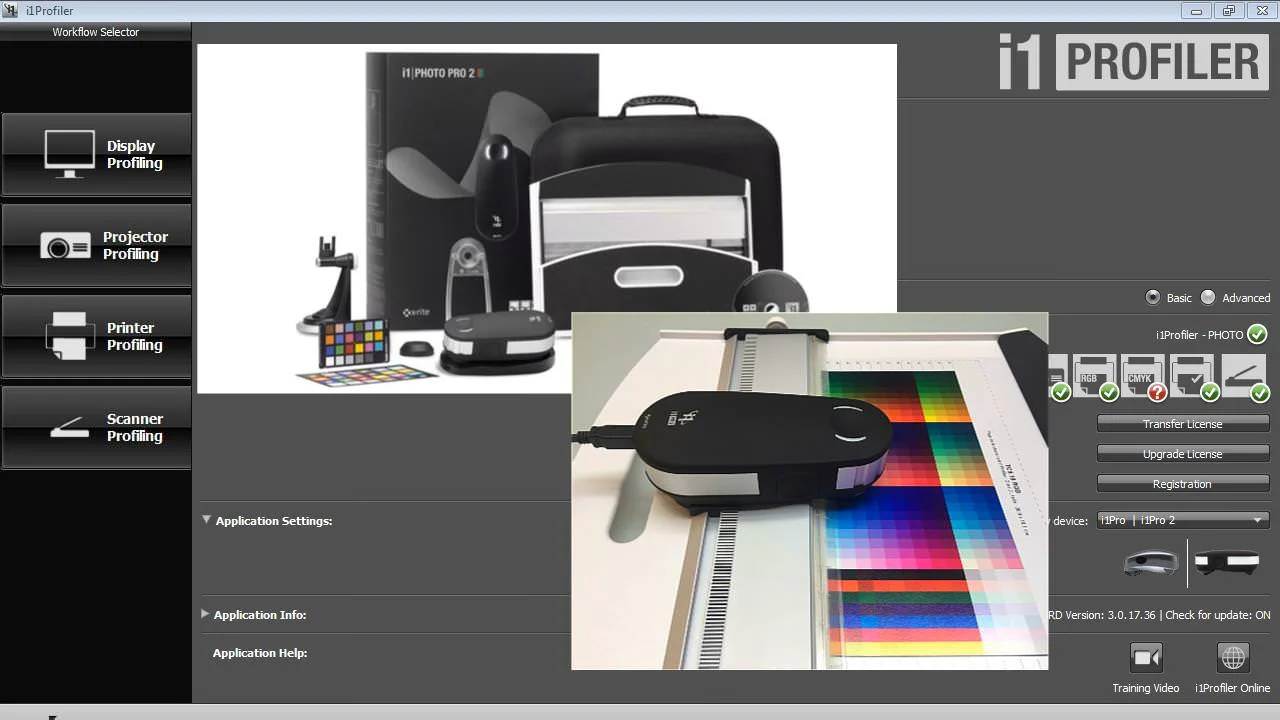1280x720 pixels.
Task: Click the scanner license icon
Action: [1244, 377]
